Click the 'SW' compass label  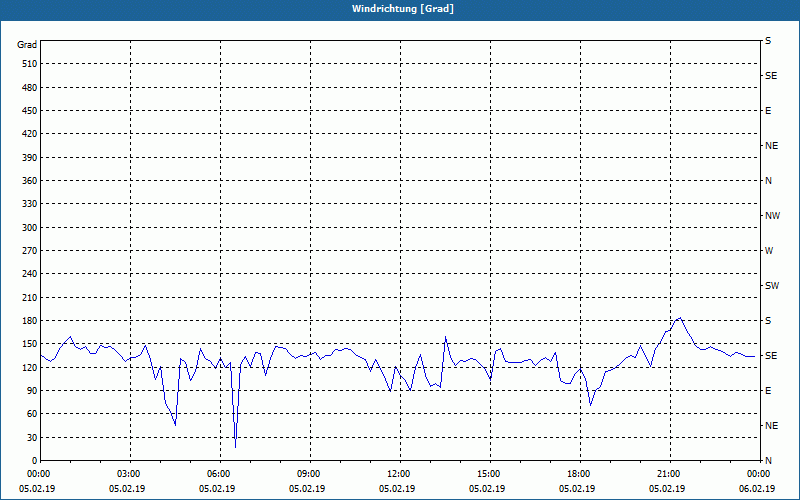(772, 286)
